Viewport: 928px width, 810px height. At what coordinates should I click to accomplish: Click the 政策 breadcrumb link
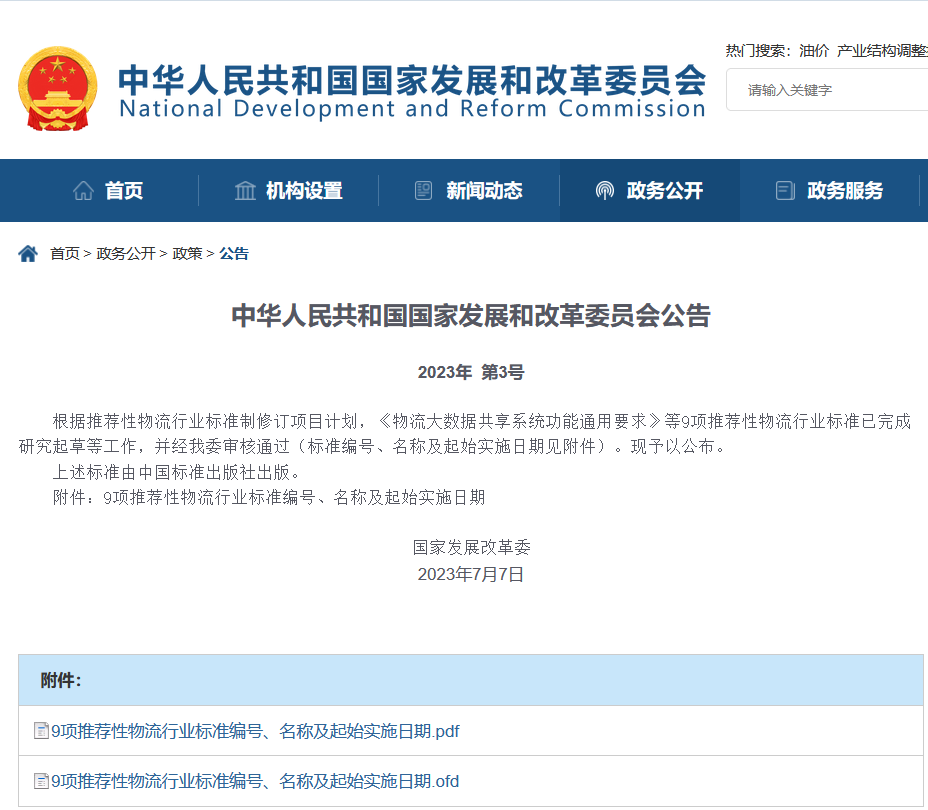[187, 254]
